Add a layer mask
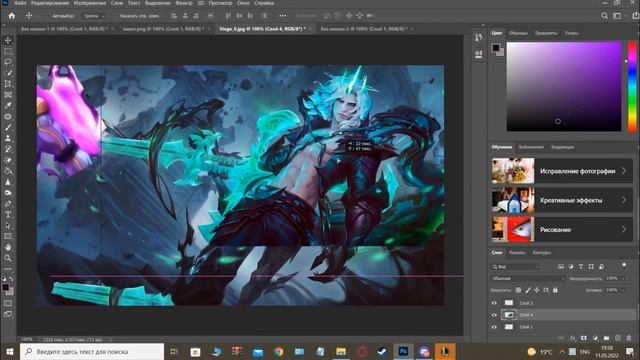Image resolution: width=640 pixels, height=360 pixels. click(x=584, y=338)
